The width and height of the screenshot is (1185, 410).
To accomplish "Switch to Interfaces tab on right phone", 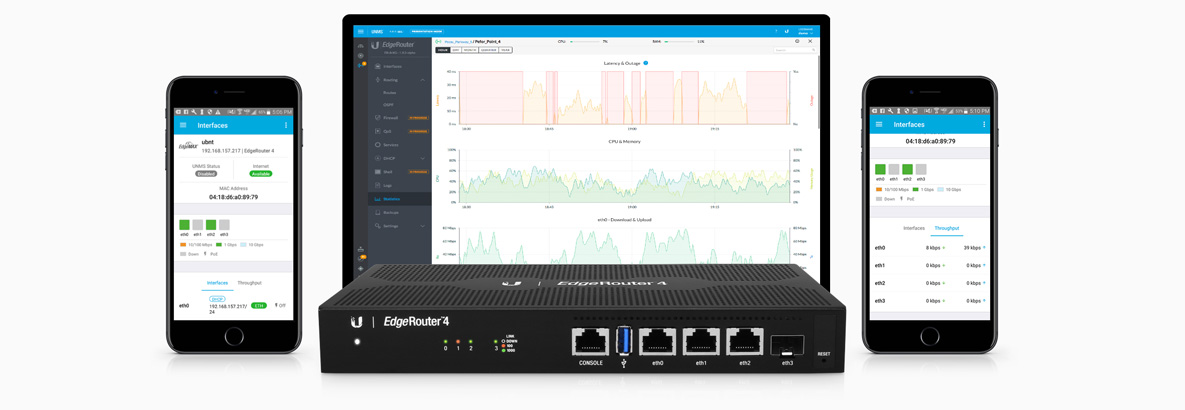I will click(914, 227).
